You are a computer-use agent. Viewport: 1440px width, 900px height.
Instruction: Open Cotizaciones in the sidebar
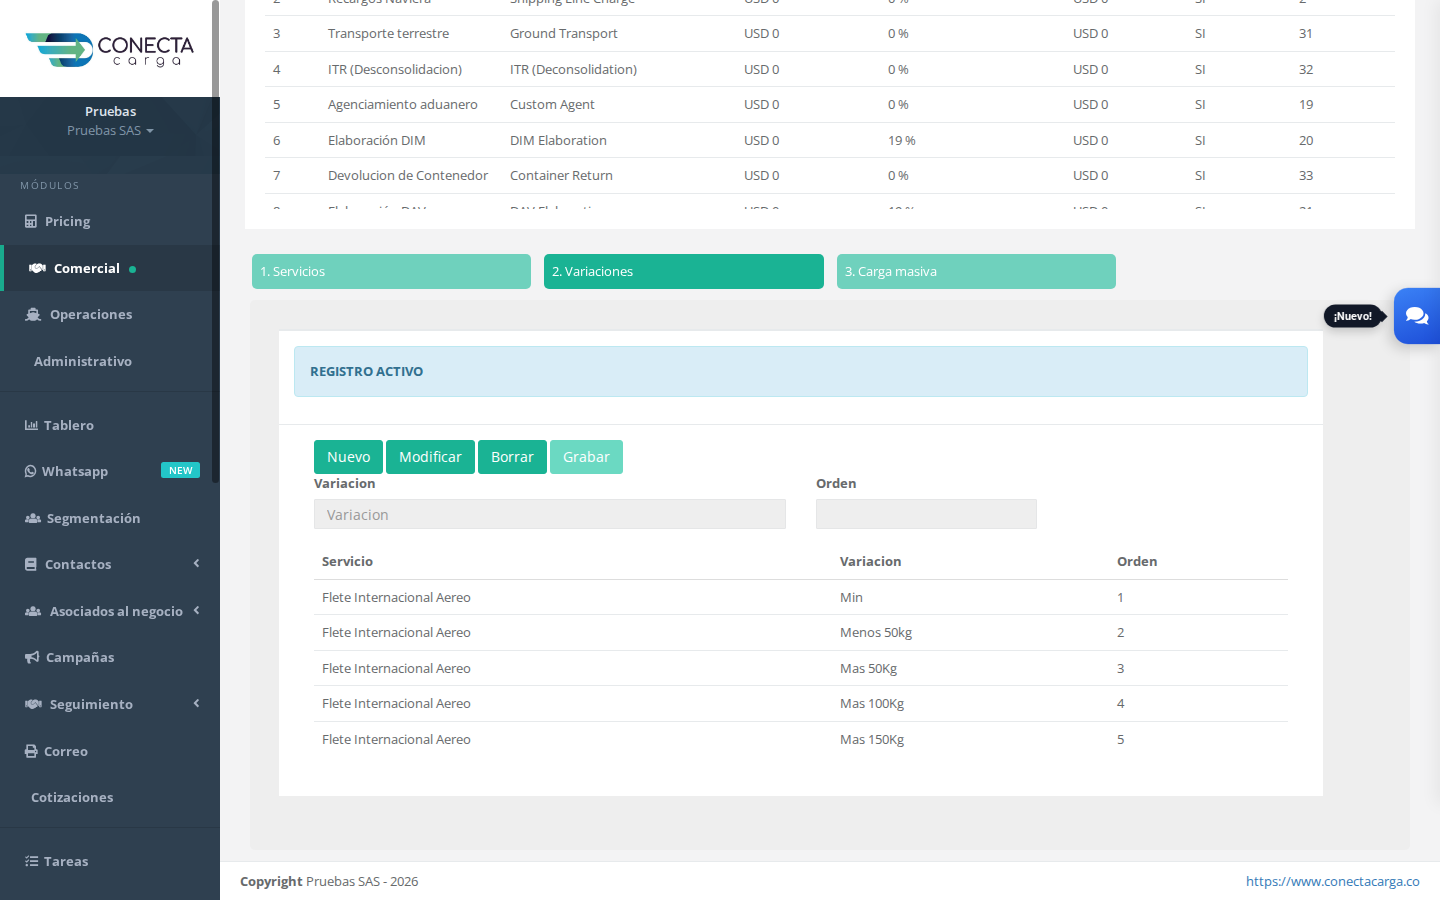[x=72, y=797]
